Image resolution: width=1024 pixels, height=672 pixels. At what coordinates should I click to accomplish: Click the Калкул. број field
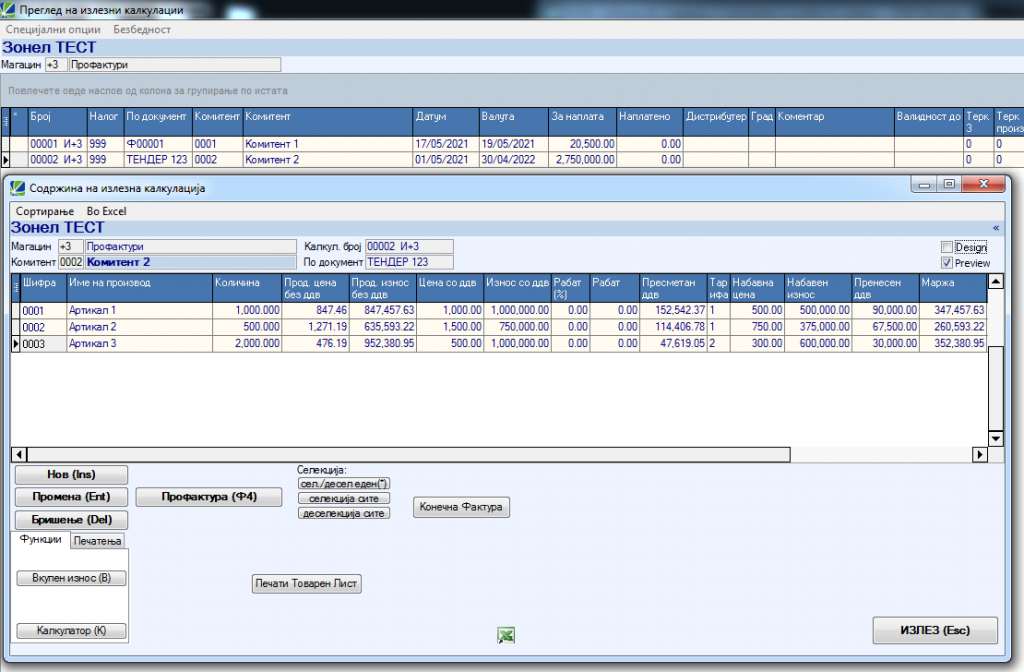pyautogui.click(x=409, y=246)
